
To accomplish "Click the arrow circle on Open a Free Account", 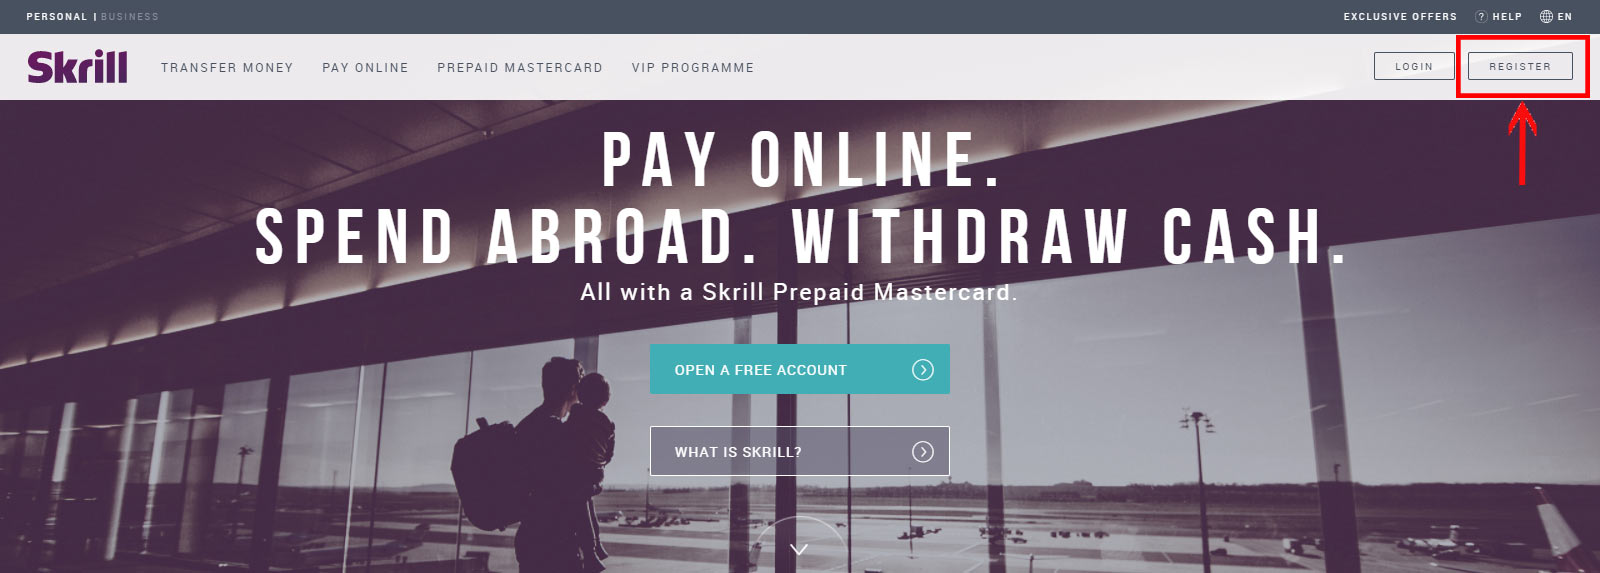I will tap(922, 370).
